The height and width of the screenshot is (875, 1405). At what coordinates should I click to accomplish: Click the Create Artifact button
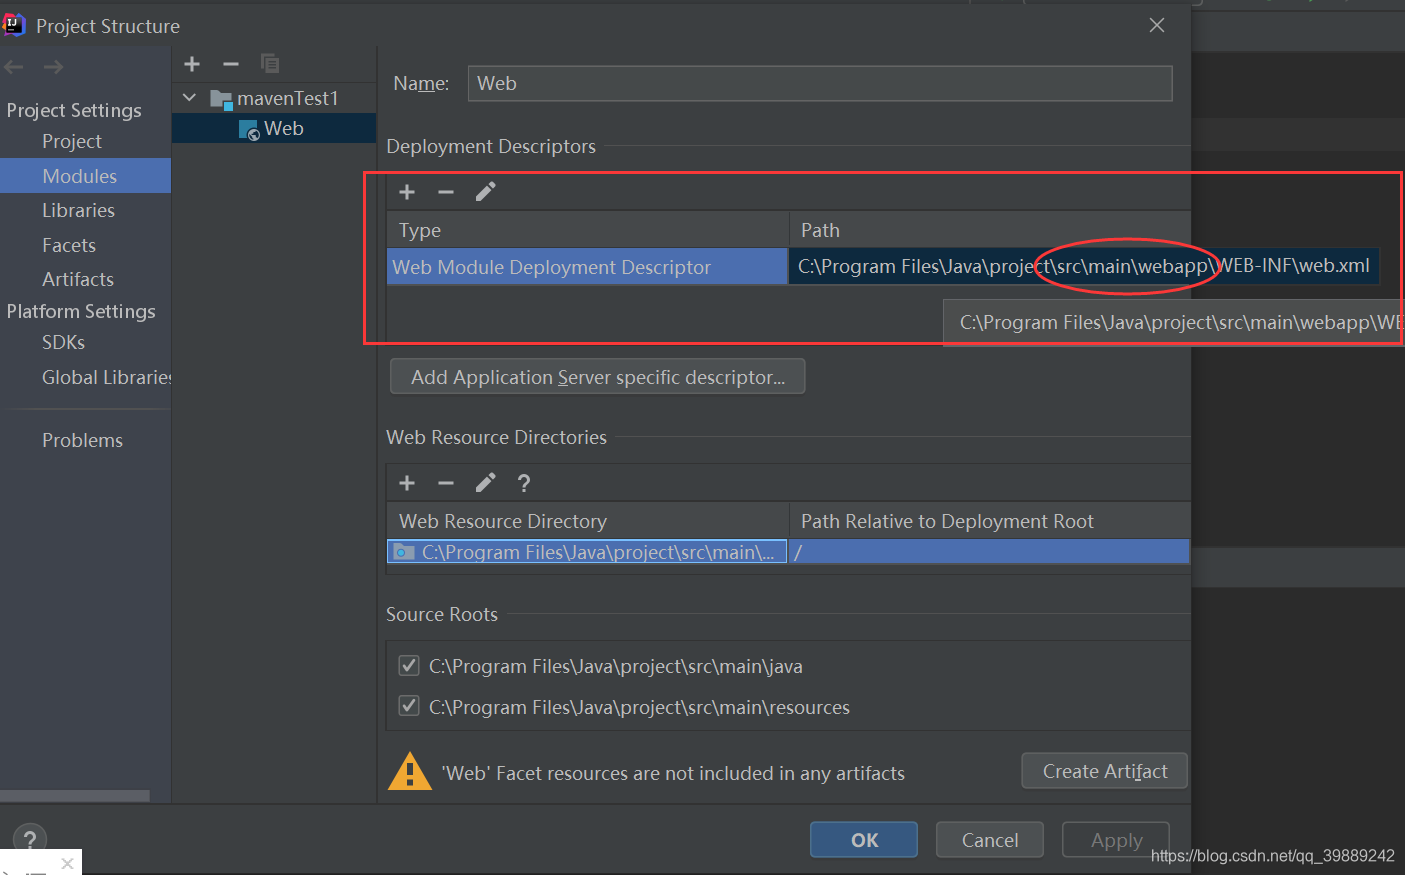pos(1105,771)
